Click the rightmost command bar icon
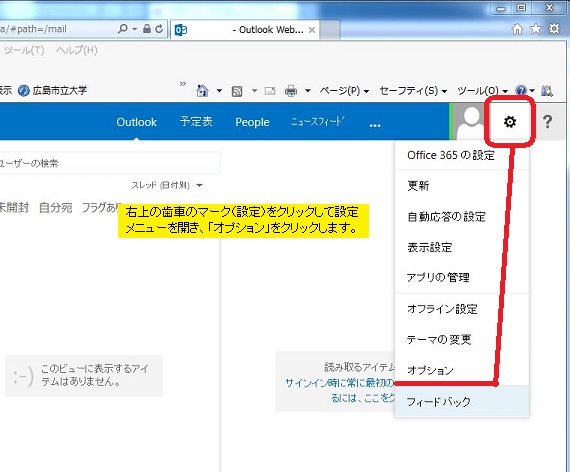 point(547,90)
